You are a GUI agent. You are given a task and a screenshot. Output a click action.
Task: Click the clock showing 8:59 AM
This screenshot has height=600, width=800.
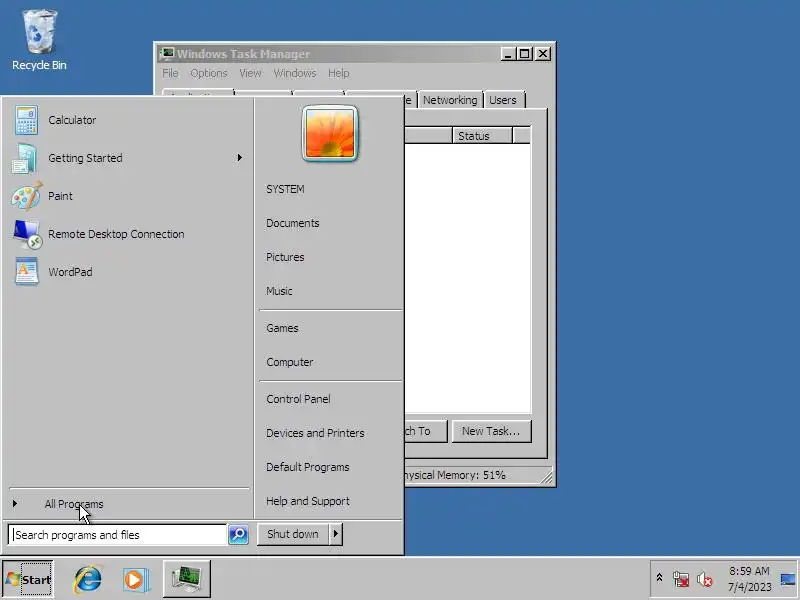749,579
